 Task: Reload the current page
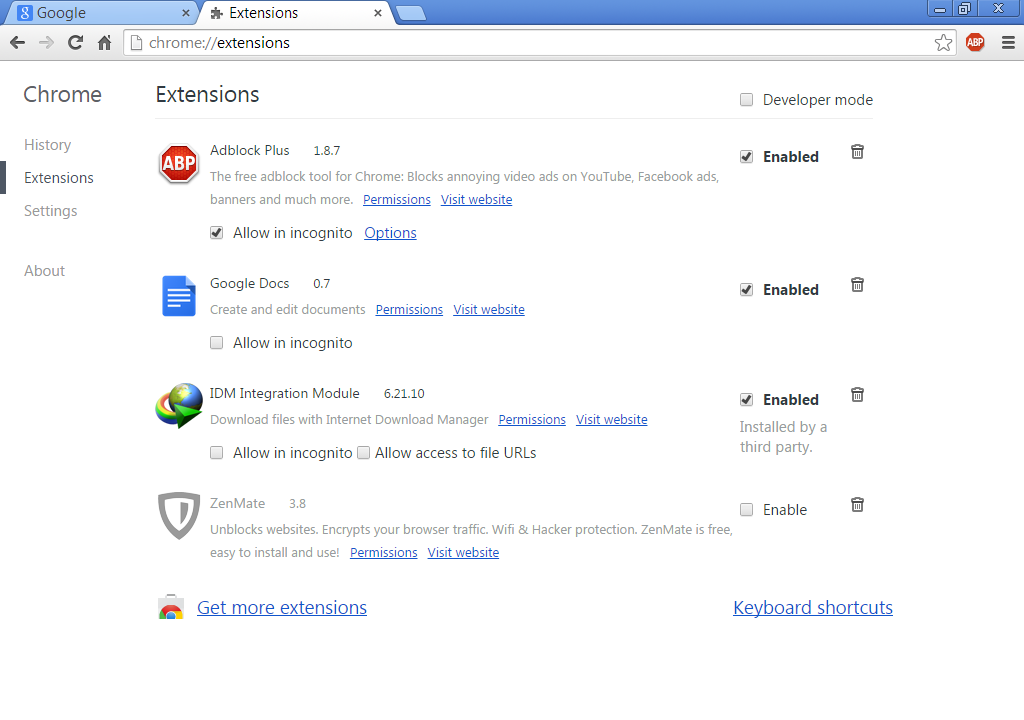tap(75, 43)
